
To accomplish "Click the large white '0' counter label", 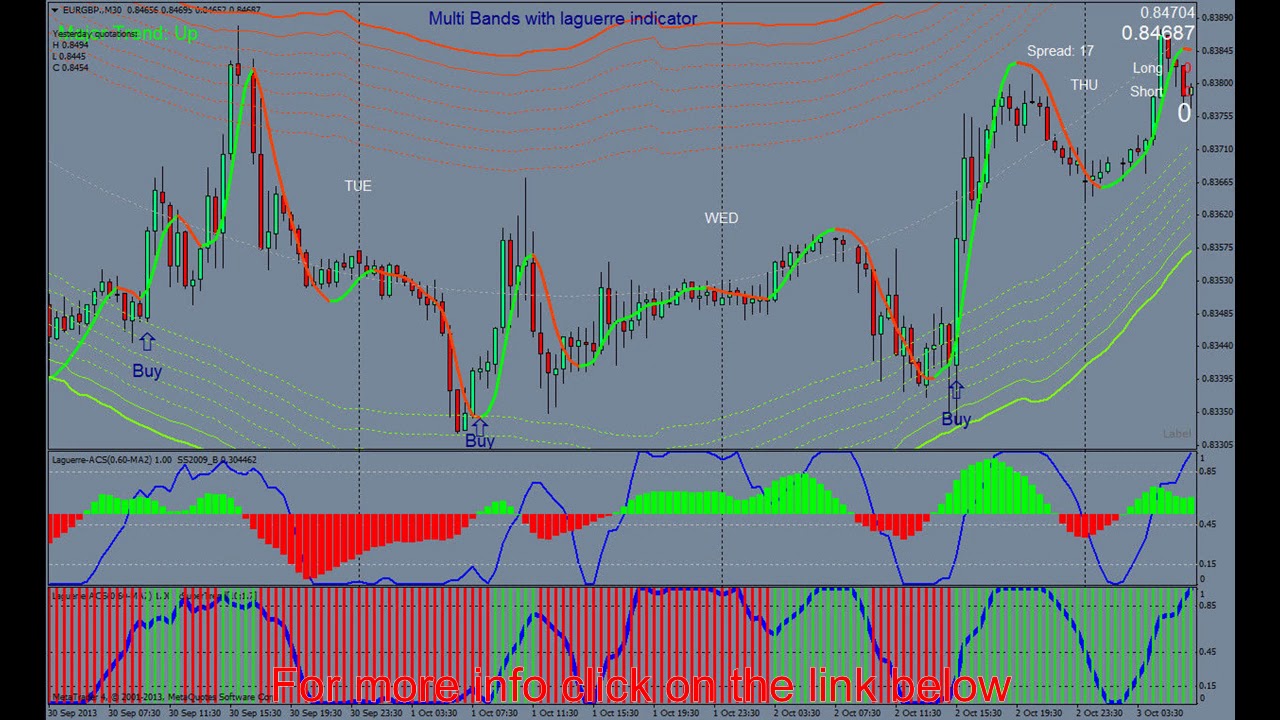I will (x=1184, y=113).
